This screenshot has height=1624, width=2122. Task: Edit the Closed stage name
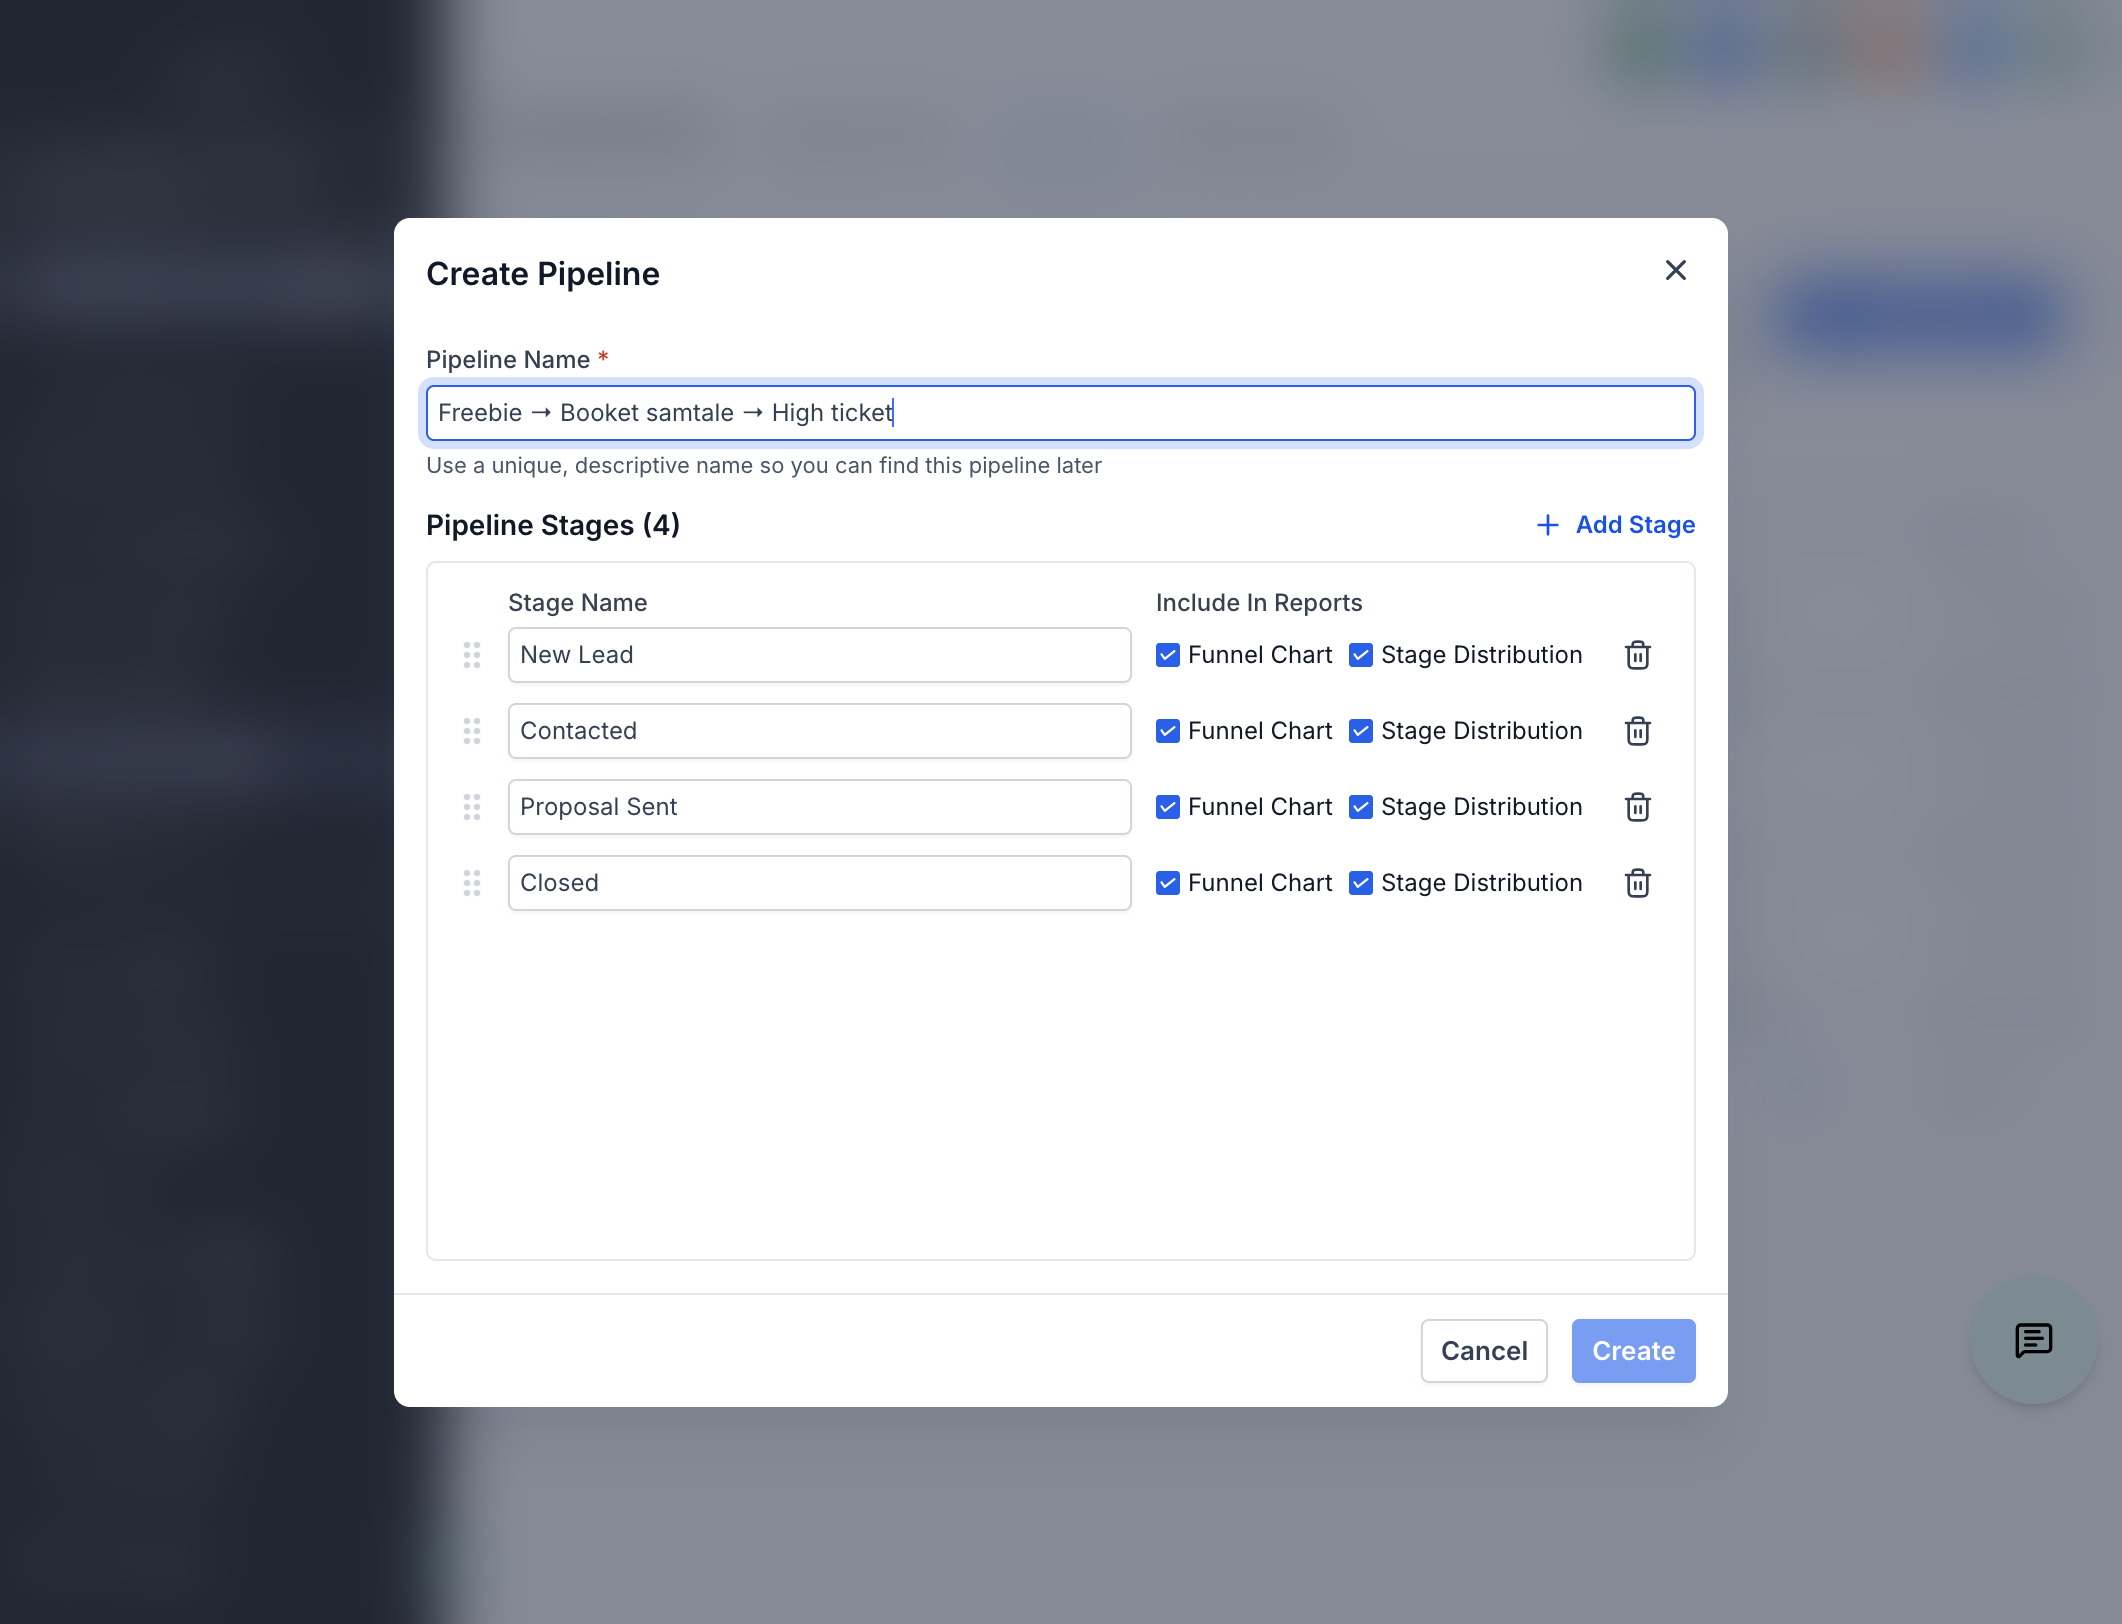click(819, 883)
